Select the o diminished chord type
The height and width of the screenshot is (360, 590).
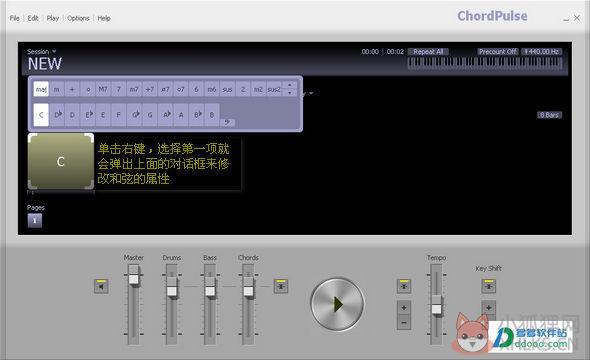(88, 89)
